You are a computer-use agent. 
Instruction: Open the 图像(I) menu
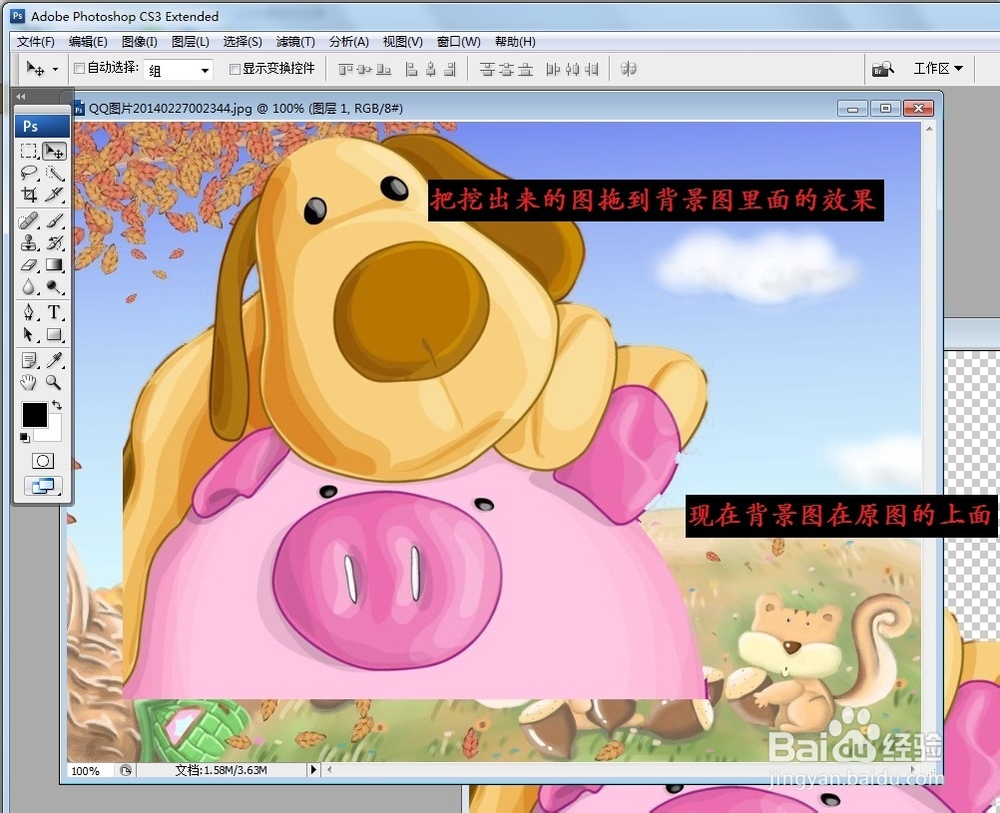pyautogui.click(x=139, y=41)
